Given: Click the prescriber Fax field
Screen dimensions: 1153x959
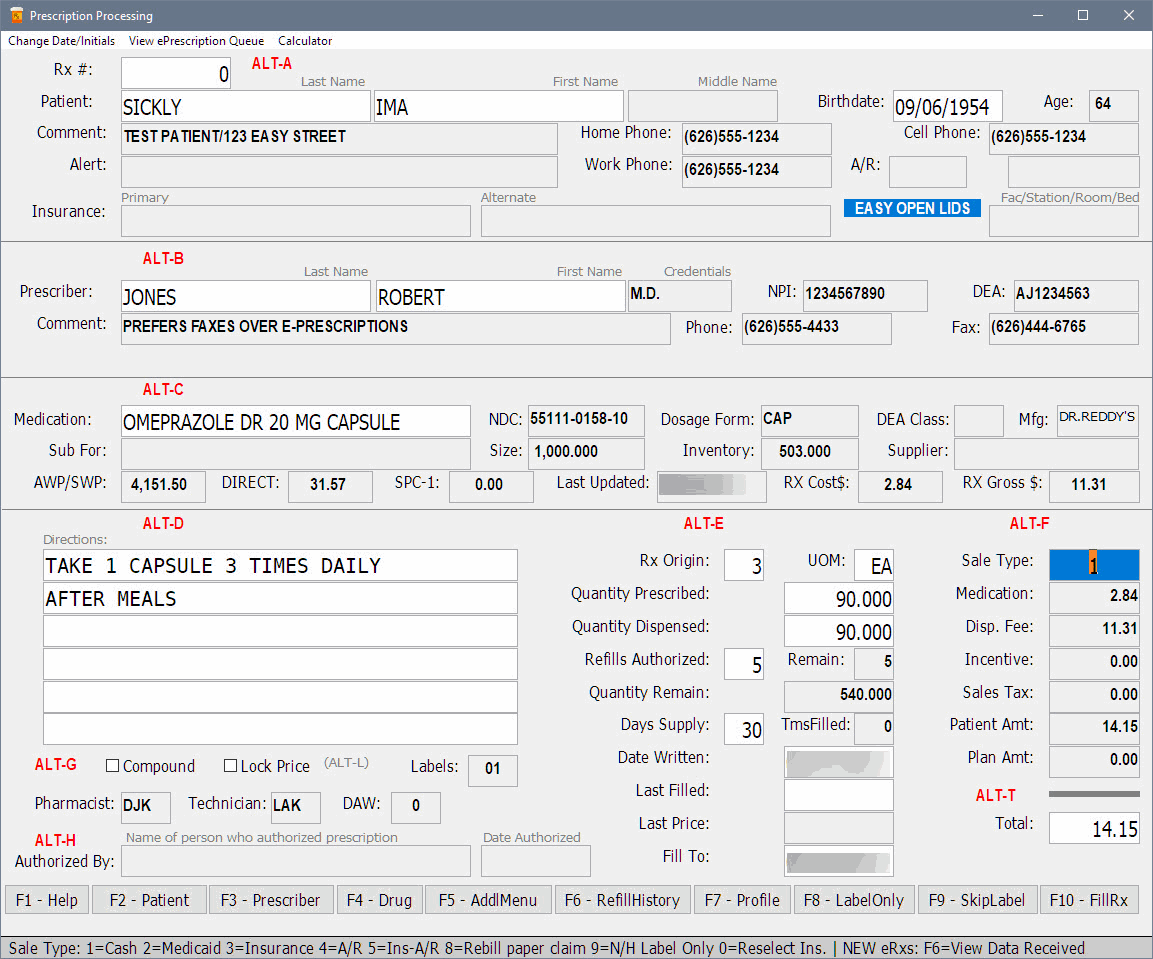Looking at the screenshot, I should point(1063,328).
